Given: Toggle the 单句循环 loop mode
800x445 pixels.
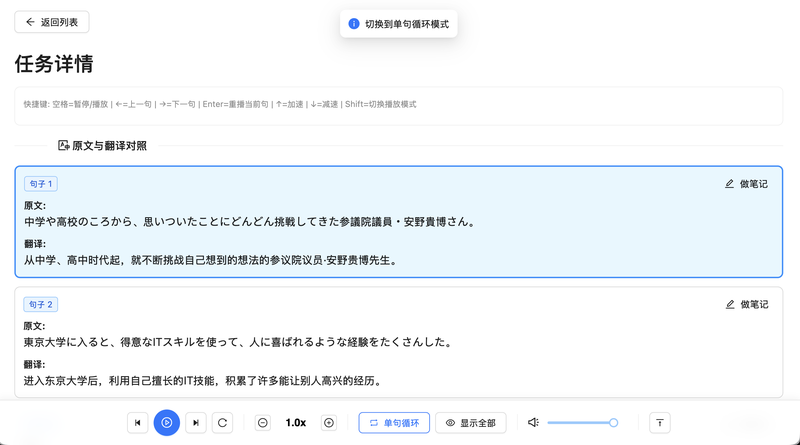Looking at the screenshot, I should (394, 423).
